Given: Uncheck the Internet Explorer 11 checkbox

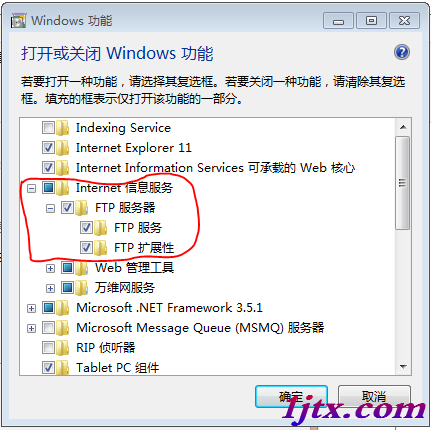Looking at the screenshot, I should pyautogui.click(x=48, y=148).
